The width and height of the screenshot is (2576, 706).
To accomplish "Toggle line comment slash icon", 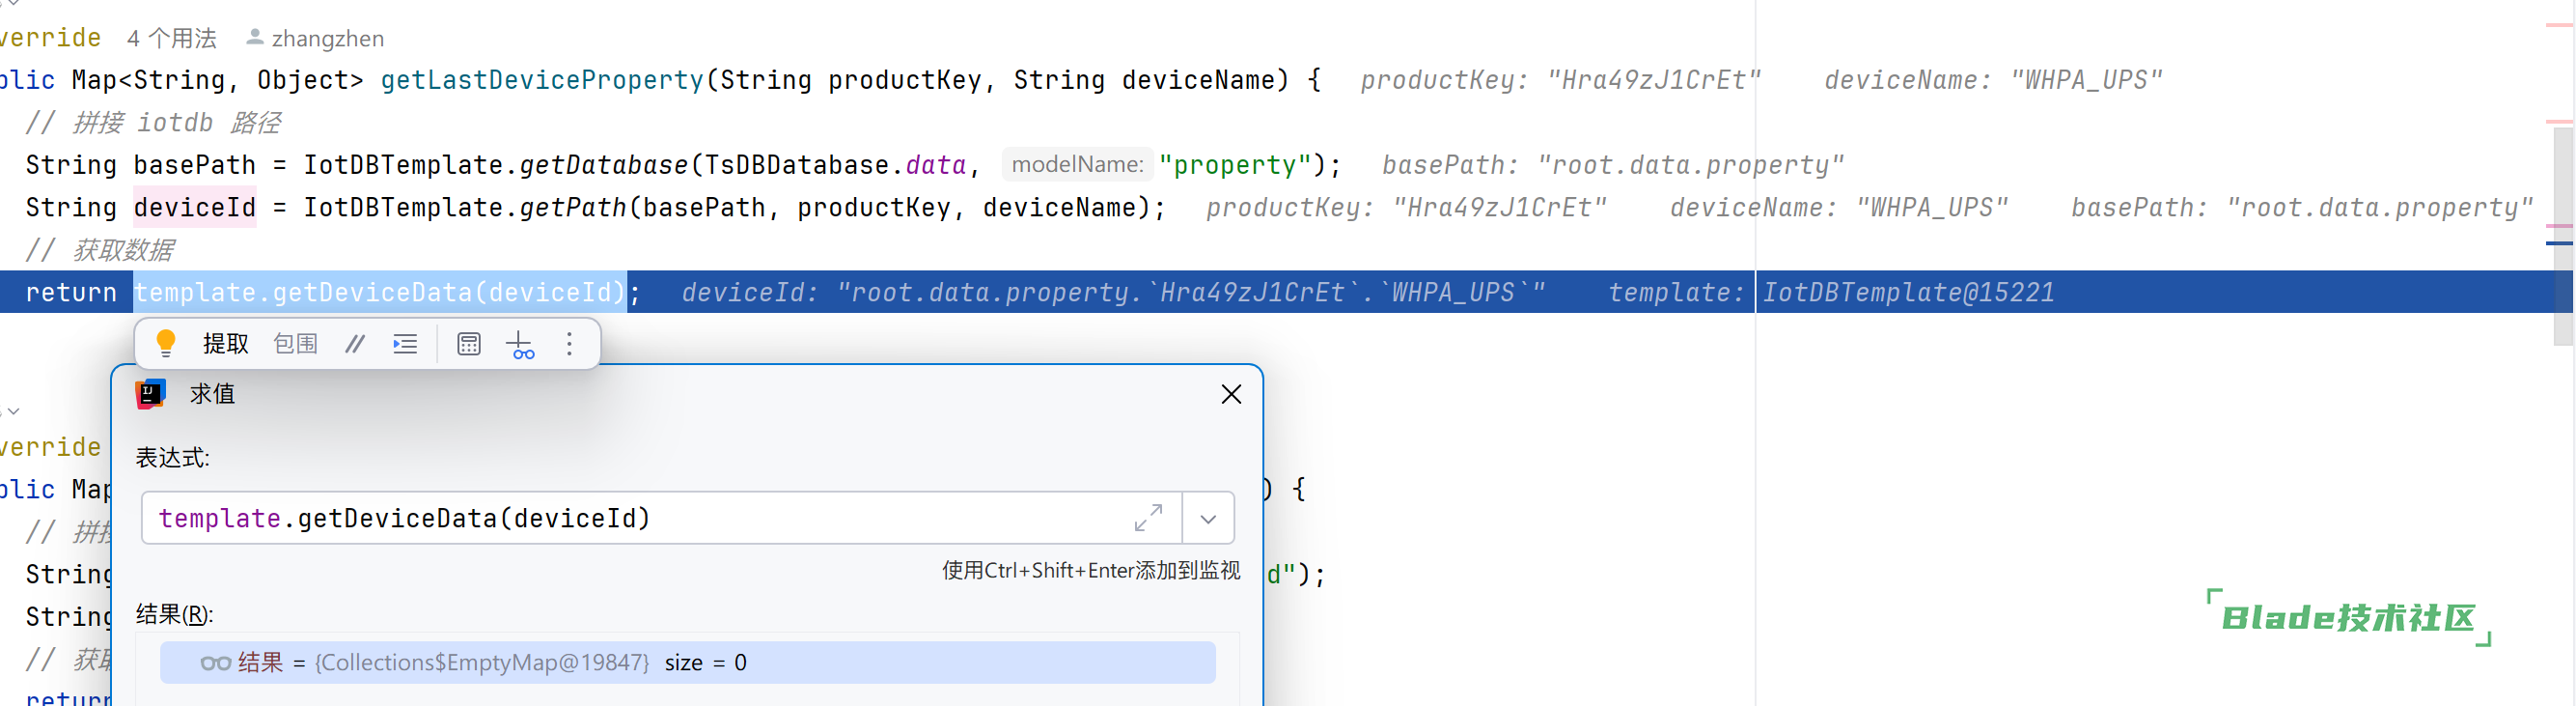I will click(x=354, y=344).
